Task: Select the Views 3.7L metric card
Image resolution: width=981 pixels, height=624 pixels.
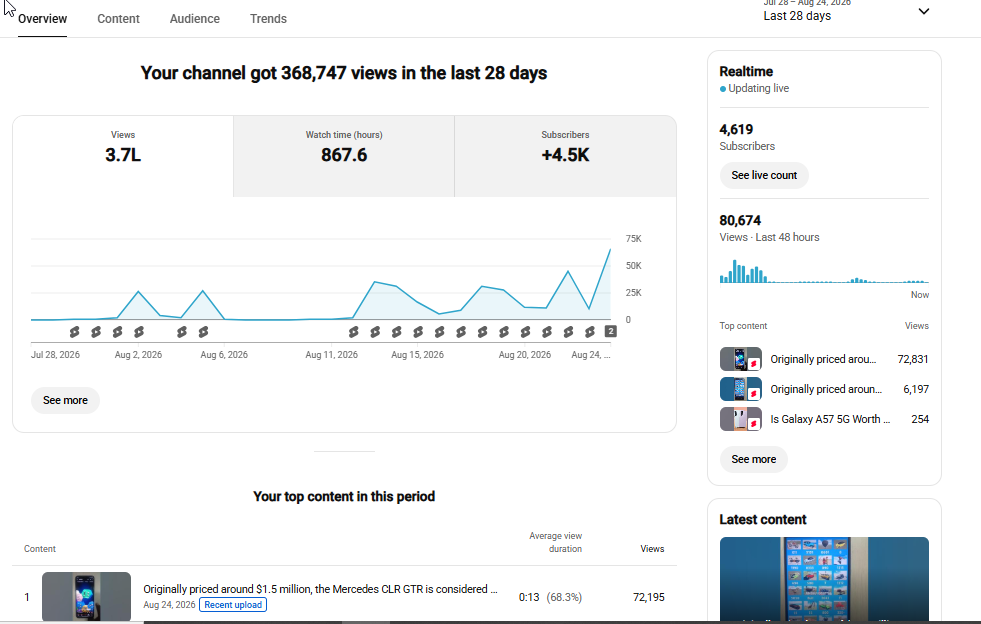Action: click(123, 156)
